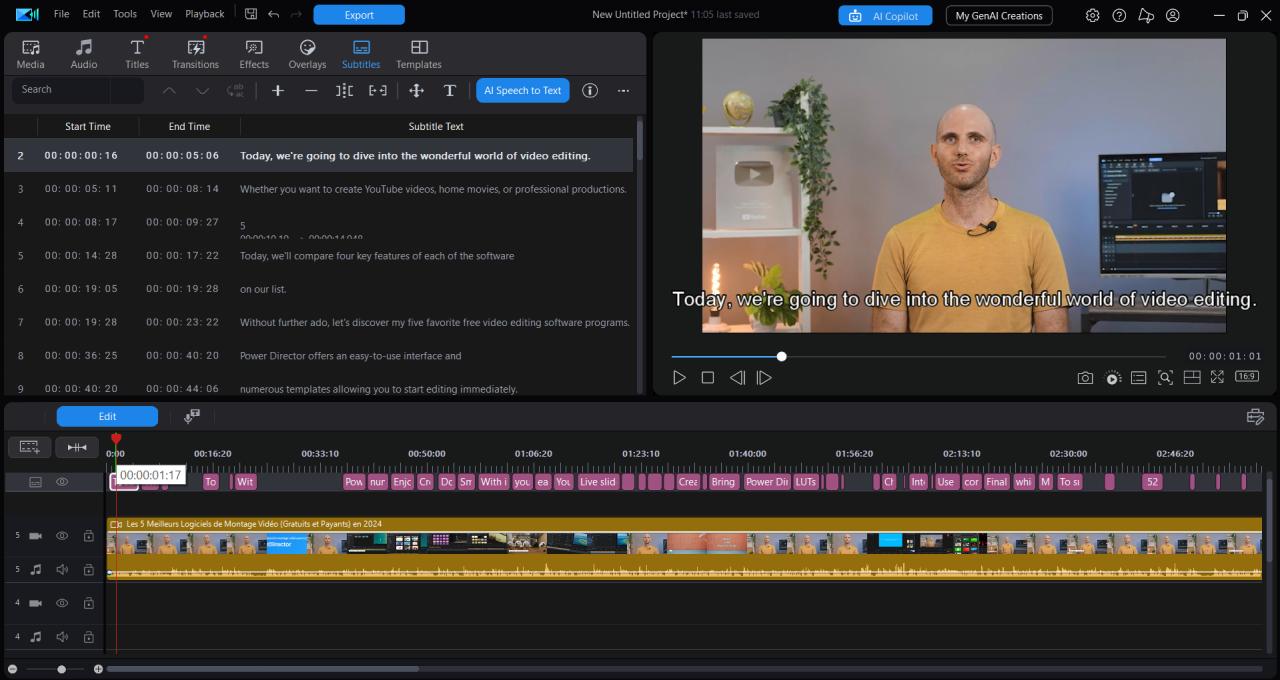Lock video track 4 with the lock icon
This screenshot has height=680, width=1280.
click(88, 603)
